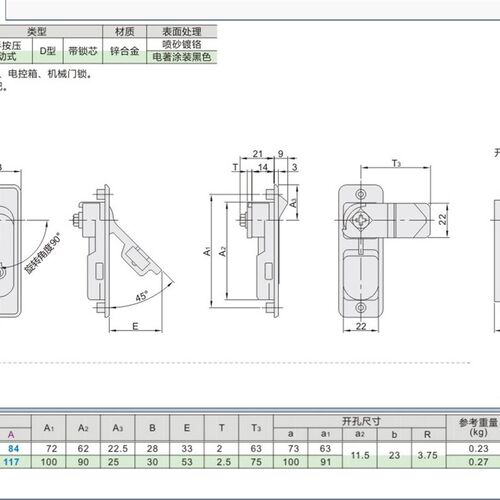Select the 喷砂镀铬 finish cell
This screenshot has width=500, height=500.
coord(182,44)
